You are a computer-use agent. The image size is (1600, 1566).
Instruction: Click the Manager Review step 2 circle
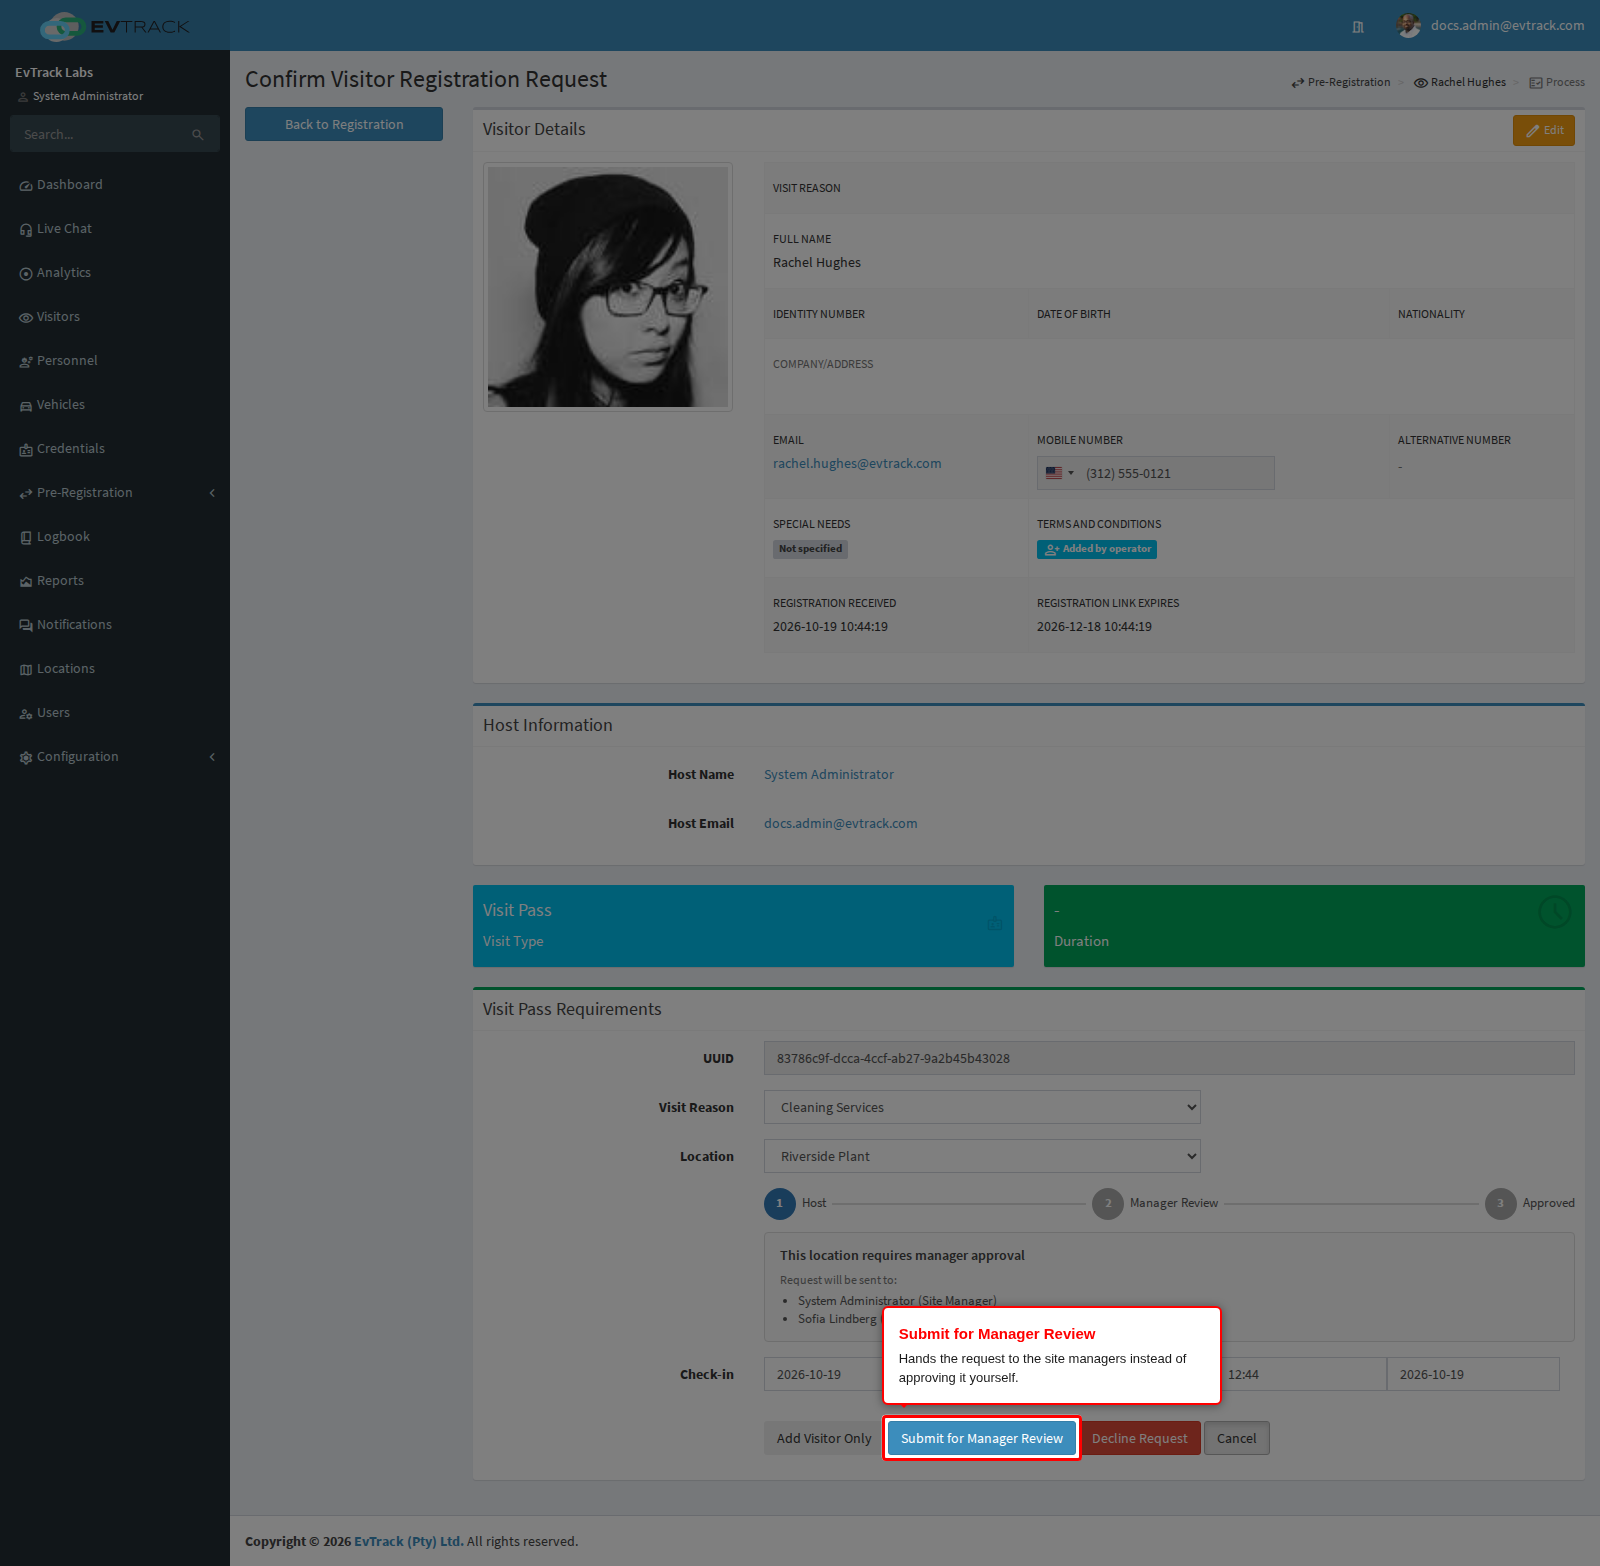click(x=1108, y=1203)
